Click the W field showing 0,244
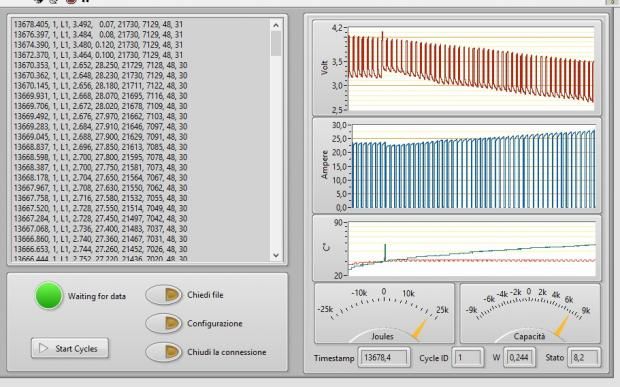Viewport: 620px width, 387px height. pos(520,357)
